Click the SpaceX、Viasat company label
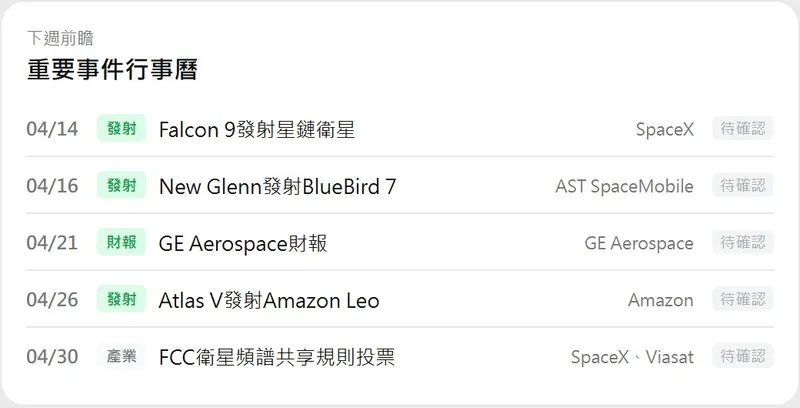Screen dimensions: 800x408 click(632, 358)
